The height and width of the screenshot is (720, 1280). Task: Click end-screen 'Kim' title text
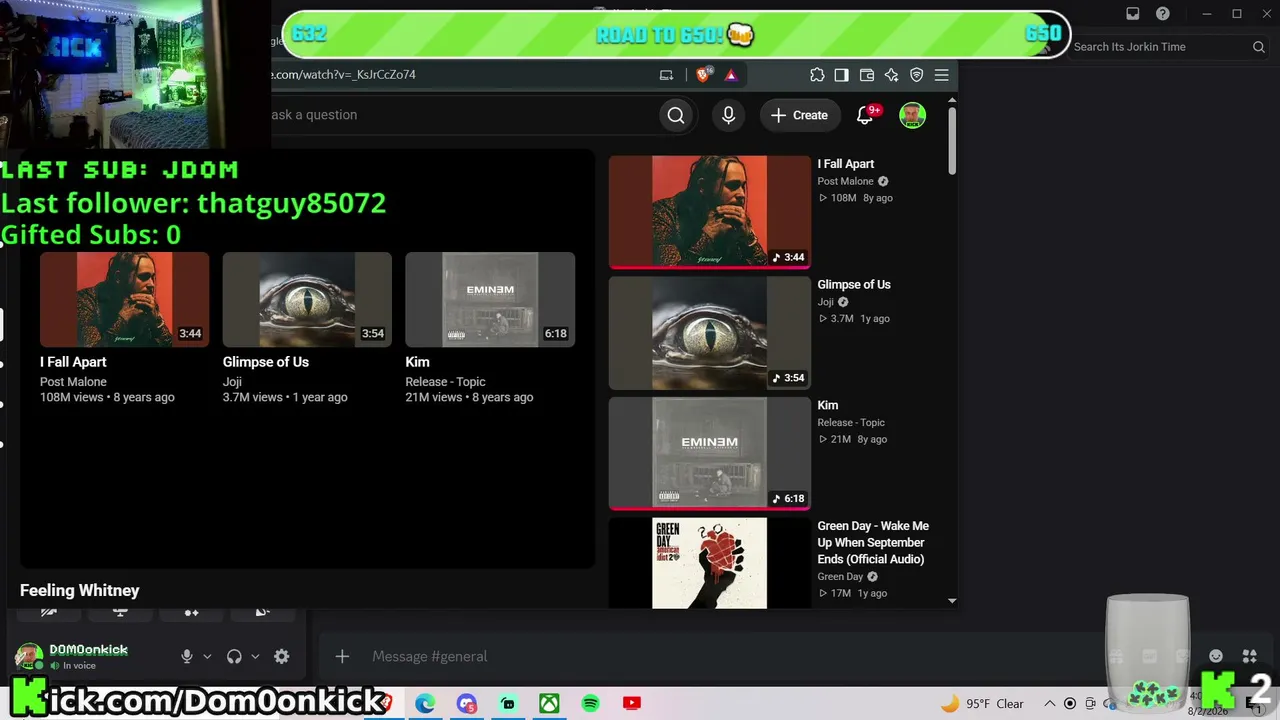click(417, 362)
